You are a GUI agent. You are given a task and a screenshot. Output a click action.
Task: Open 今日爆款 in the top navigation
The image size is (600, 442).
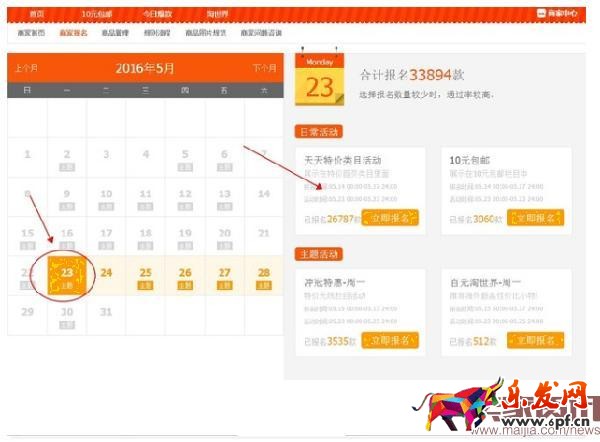(158, 15)
